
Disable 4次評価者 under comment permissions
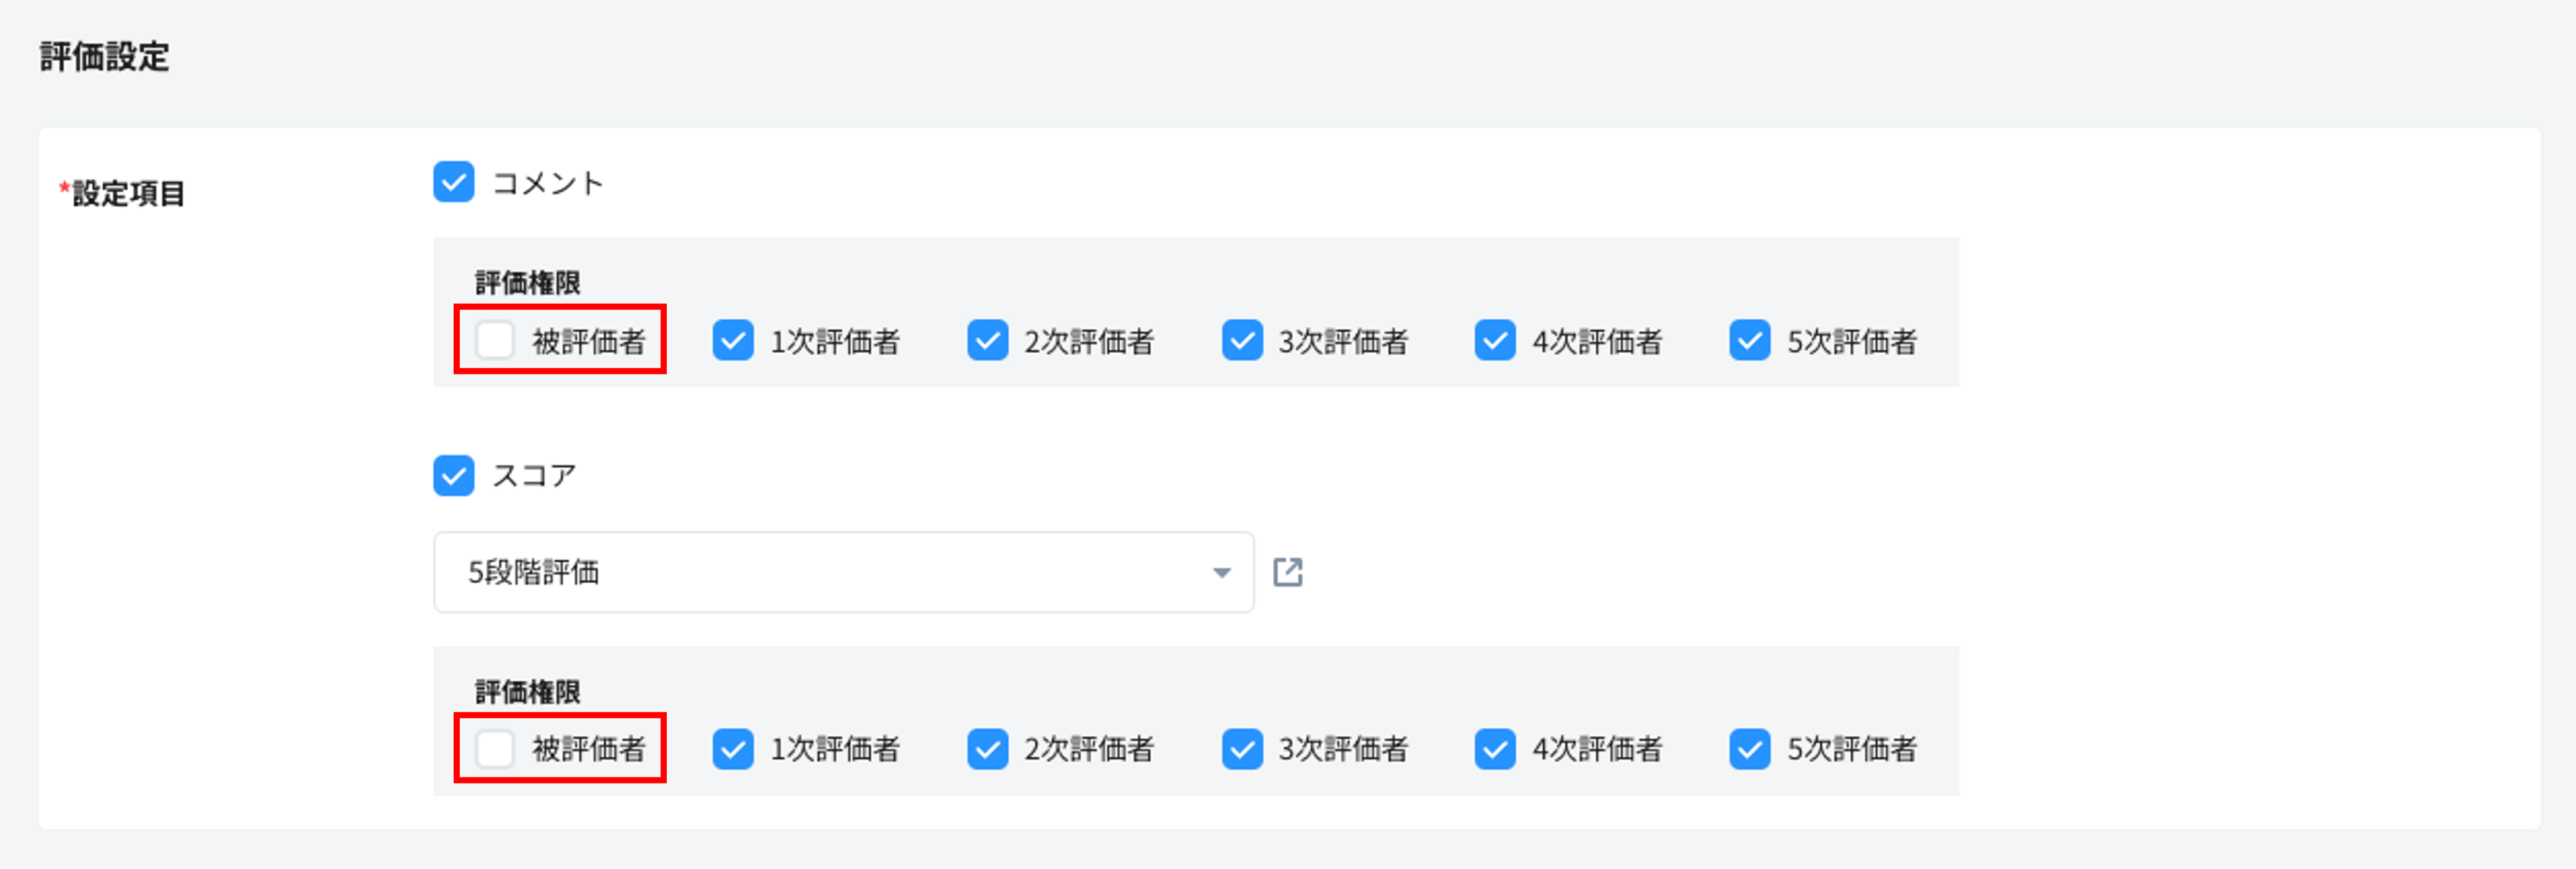(x=1496, y=341)
